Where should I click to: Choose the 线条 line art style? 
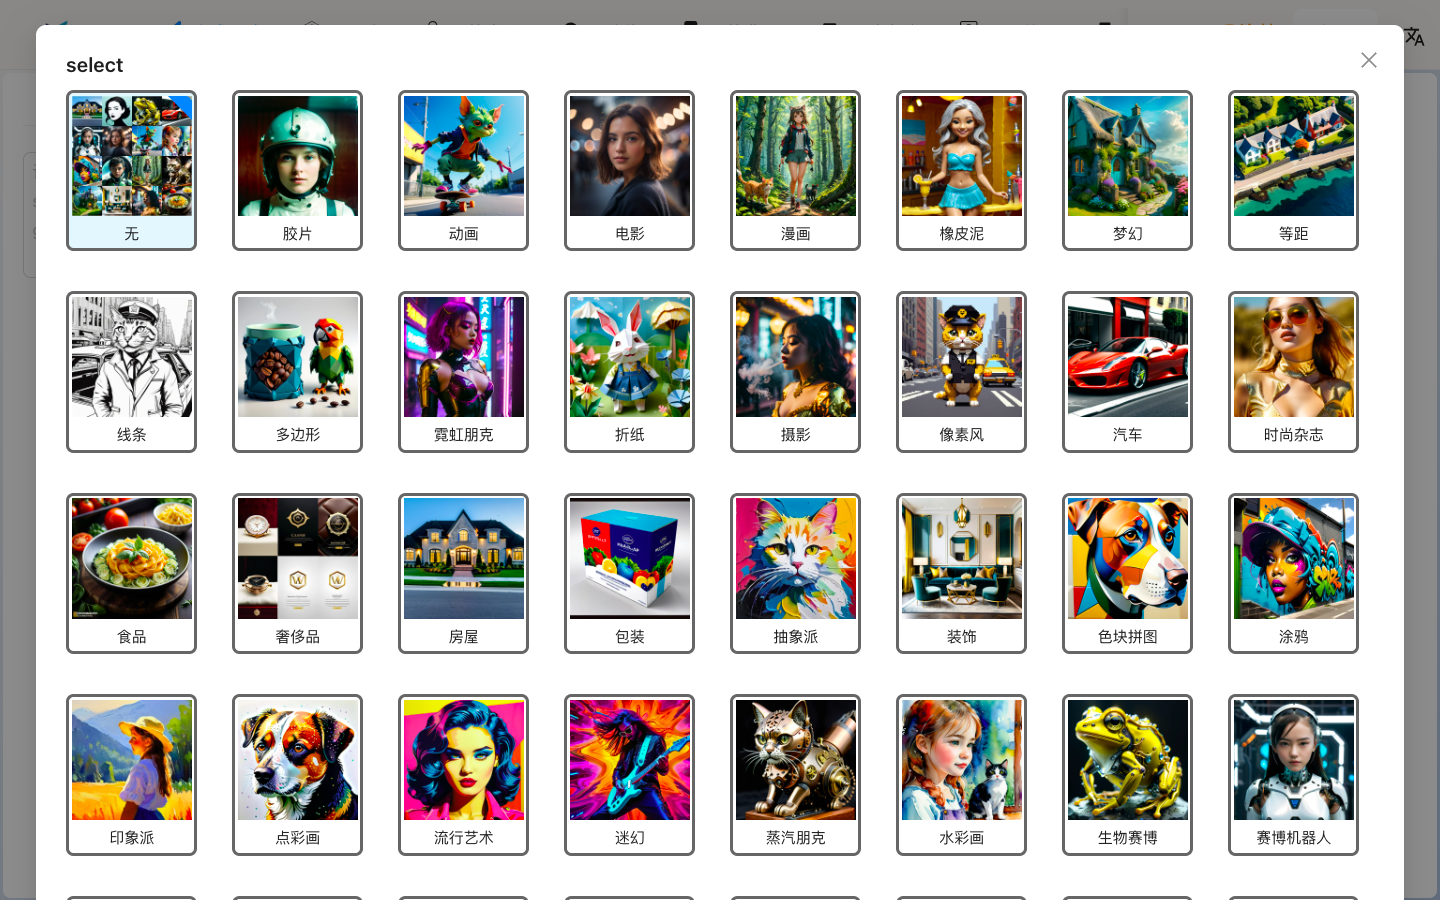coord(131,372)
